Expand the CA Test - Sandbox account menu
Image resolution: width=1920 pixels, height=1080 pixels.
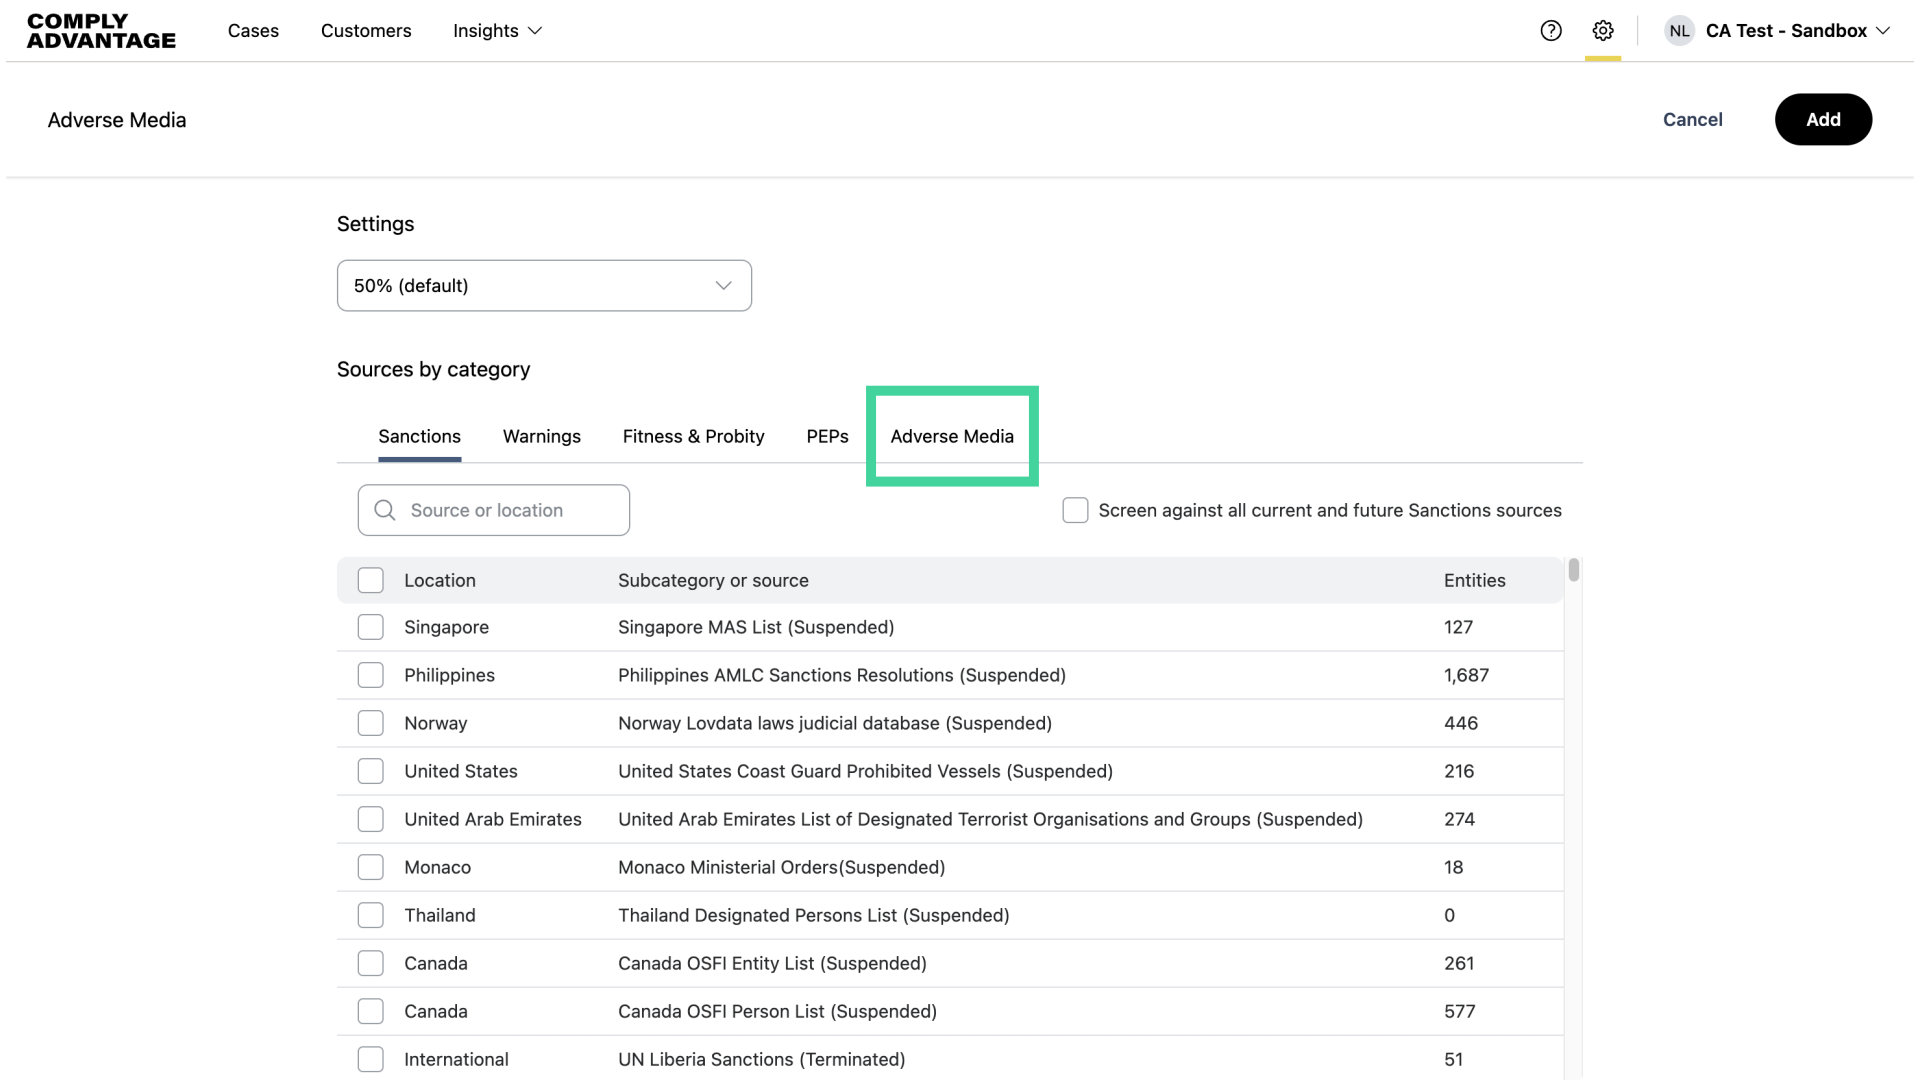[x=1797, y=31]
